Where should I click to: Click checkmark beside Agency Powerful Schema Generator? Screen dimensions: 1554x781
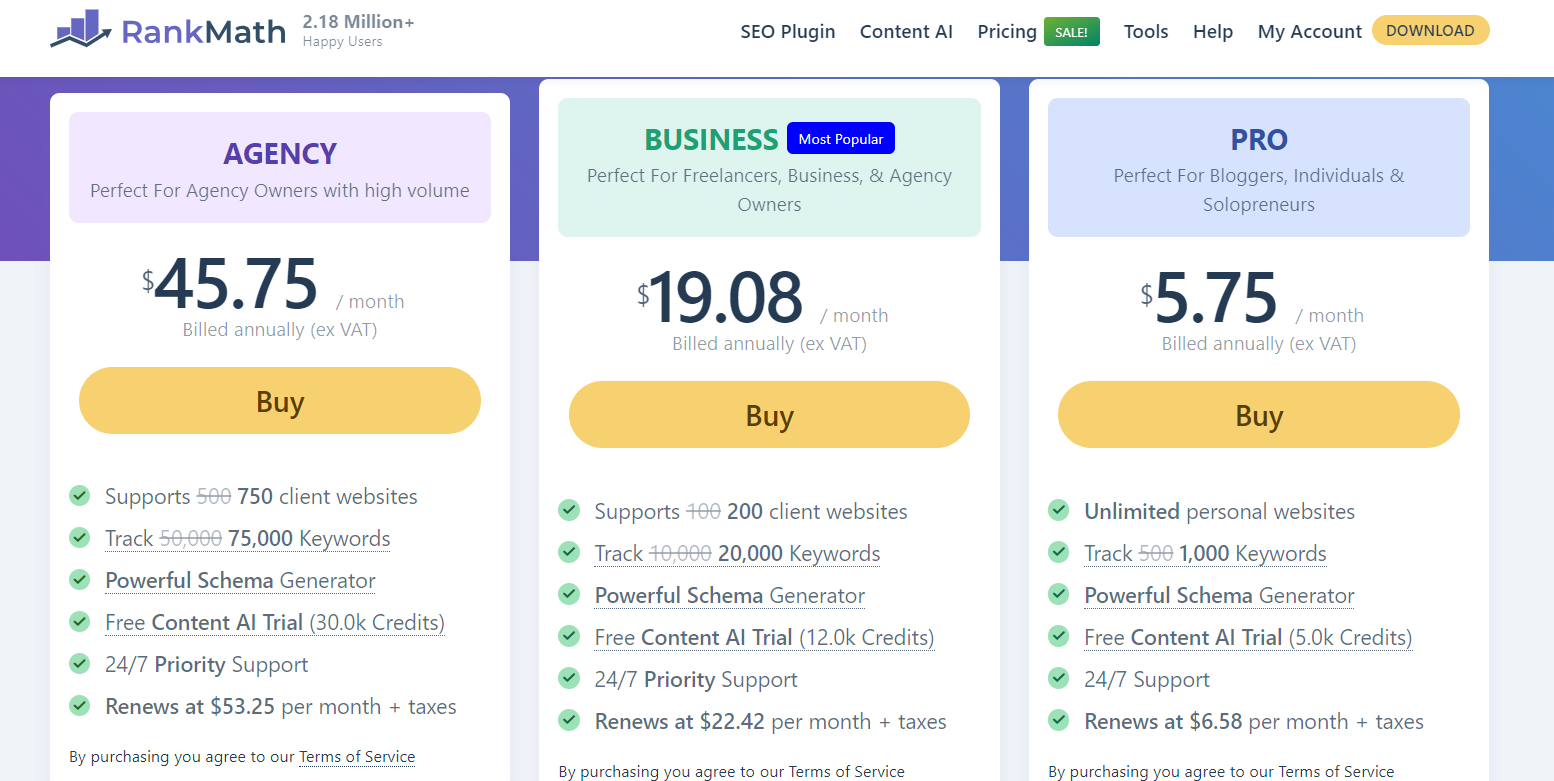pos(80,579)
